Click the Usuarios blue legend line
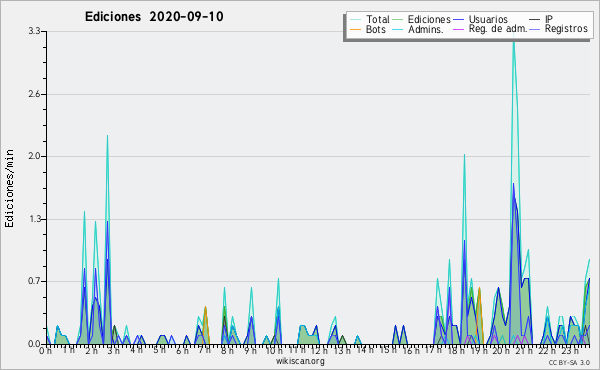Viewport: 600px width, 370px height. (458, 20)
